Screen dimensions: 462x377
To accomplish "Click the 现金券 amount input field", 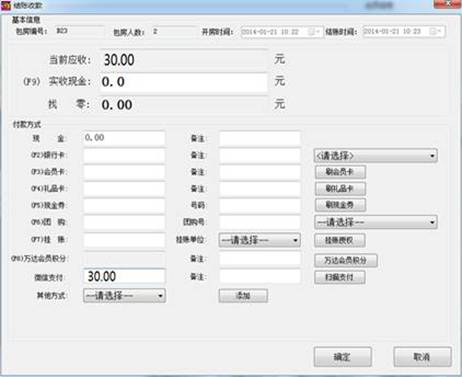I will (x=124, y=205).
